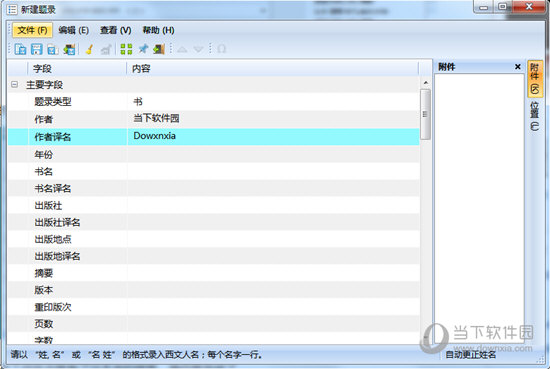Maximize the 新建题录 window
This screenshot has width=550, height=369.
(503, 7)
